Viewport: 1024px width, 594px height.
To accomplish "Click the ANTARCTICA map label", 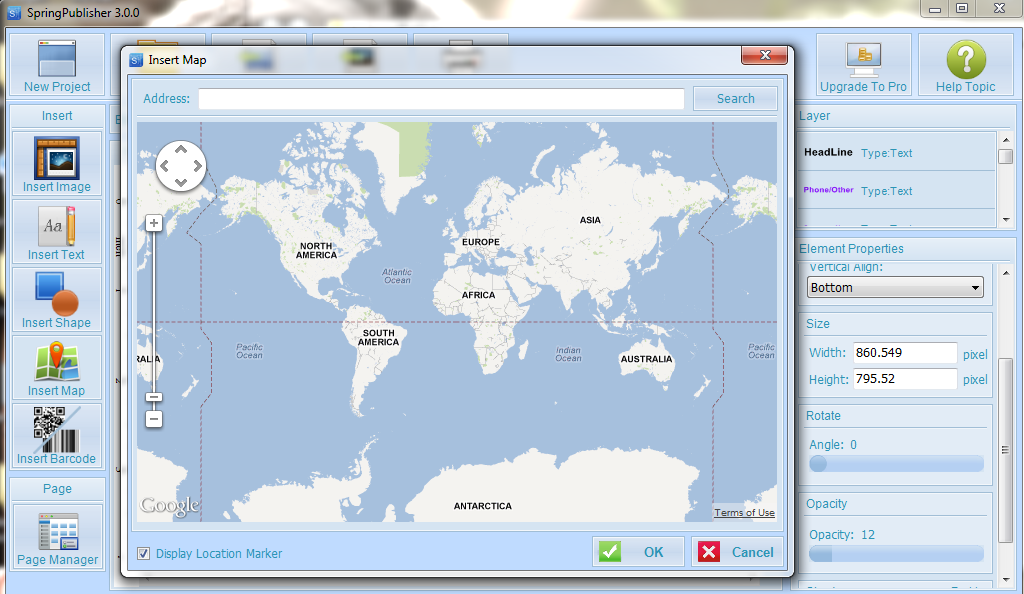I will 483,506.
